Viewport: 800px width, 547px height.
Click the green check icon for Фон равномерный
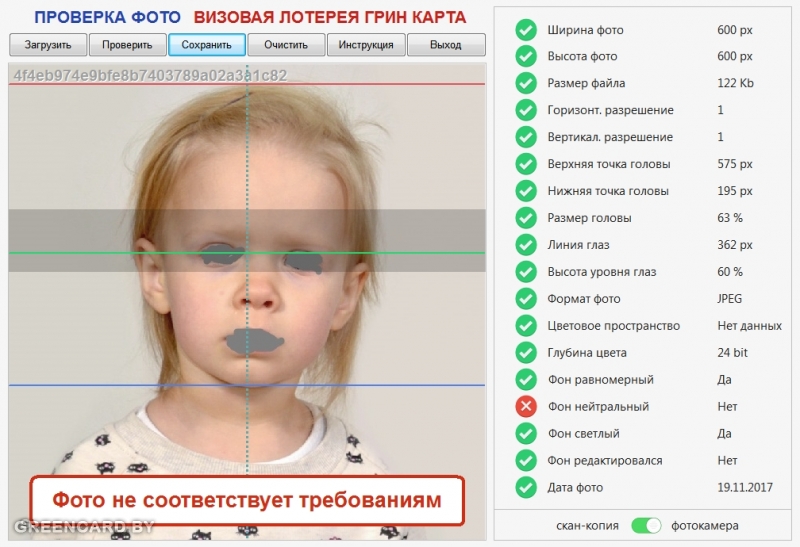click(x=526, y=380)
